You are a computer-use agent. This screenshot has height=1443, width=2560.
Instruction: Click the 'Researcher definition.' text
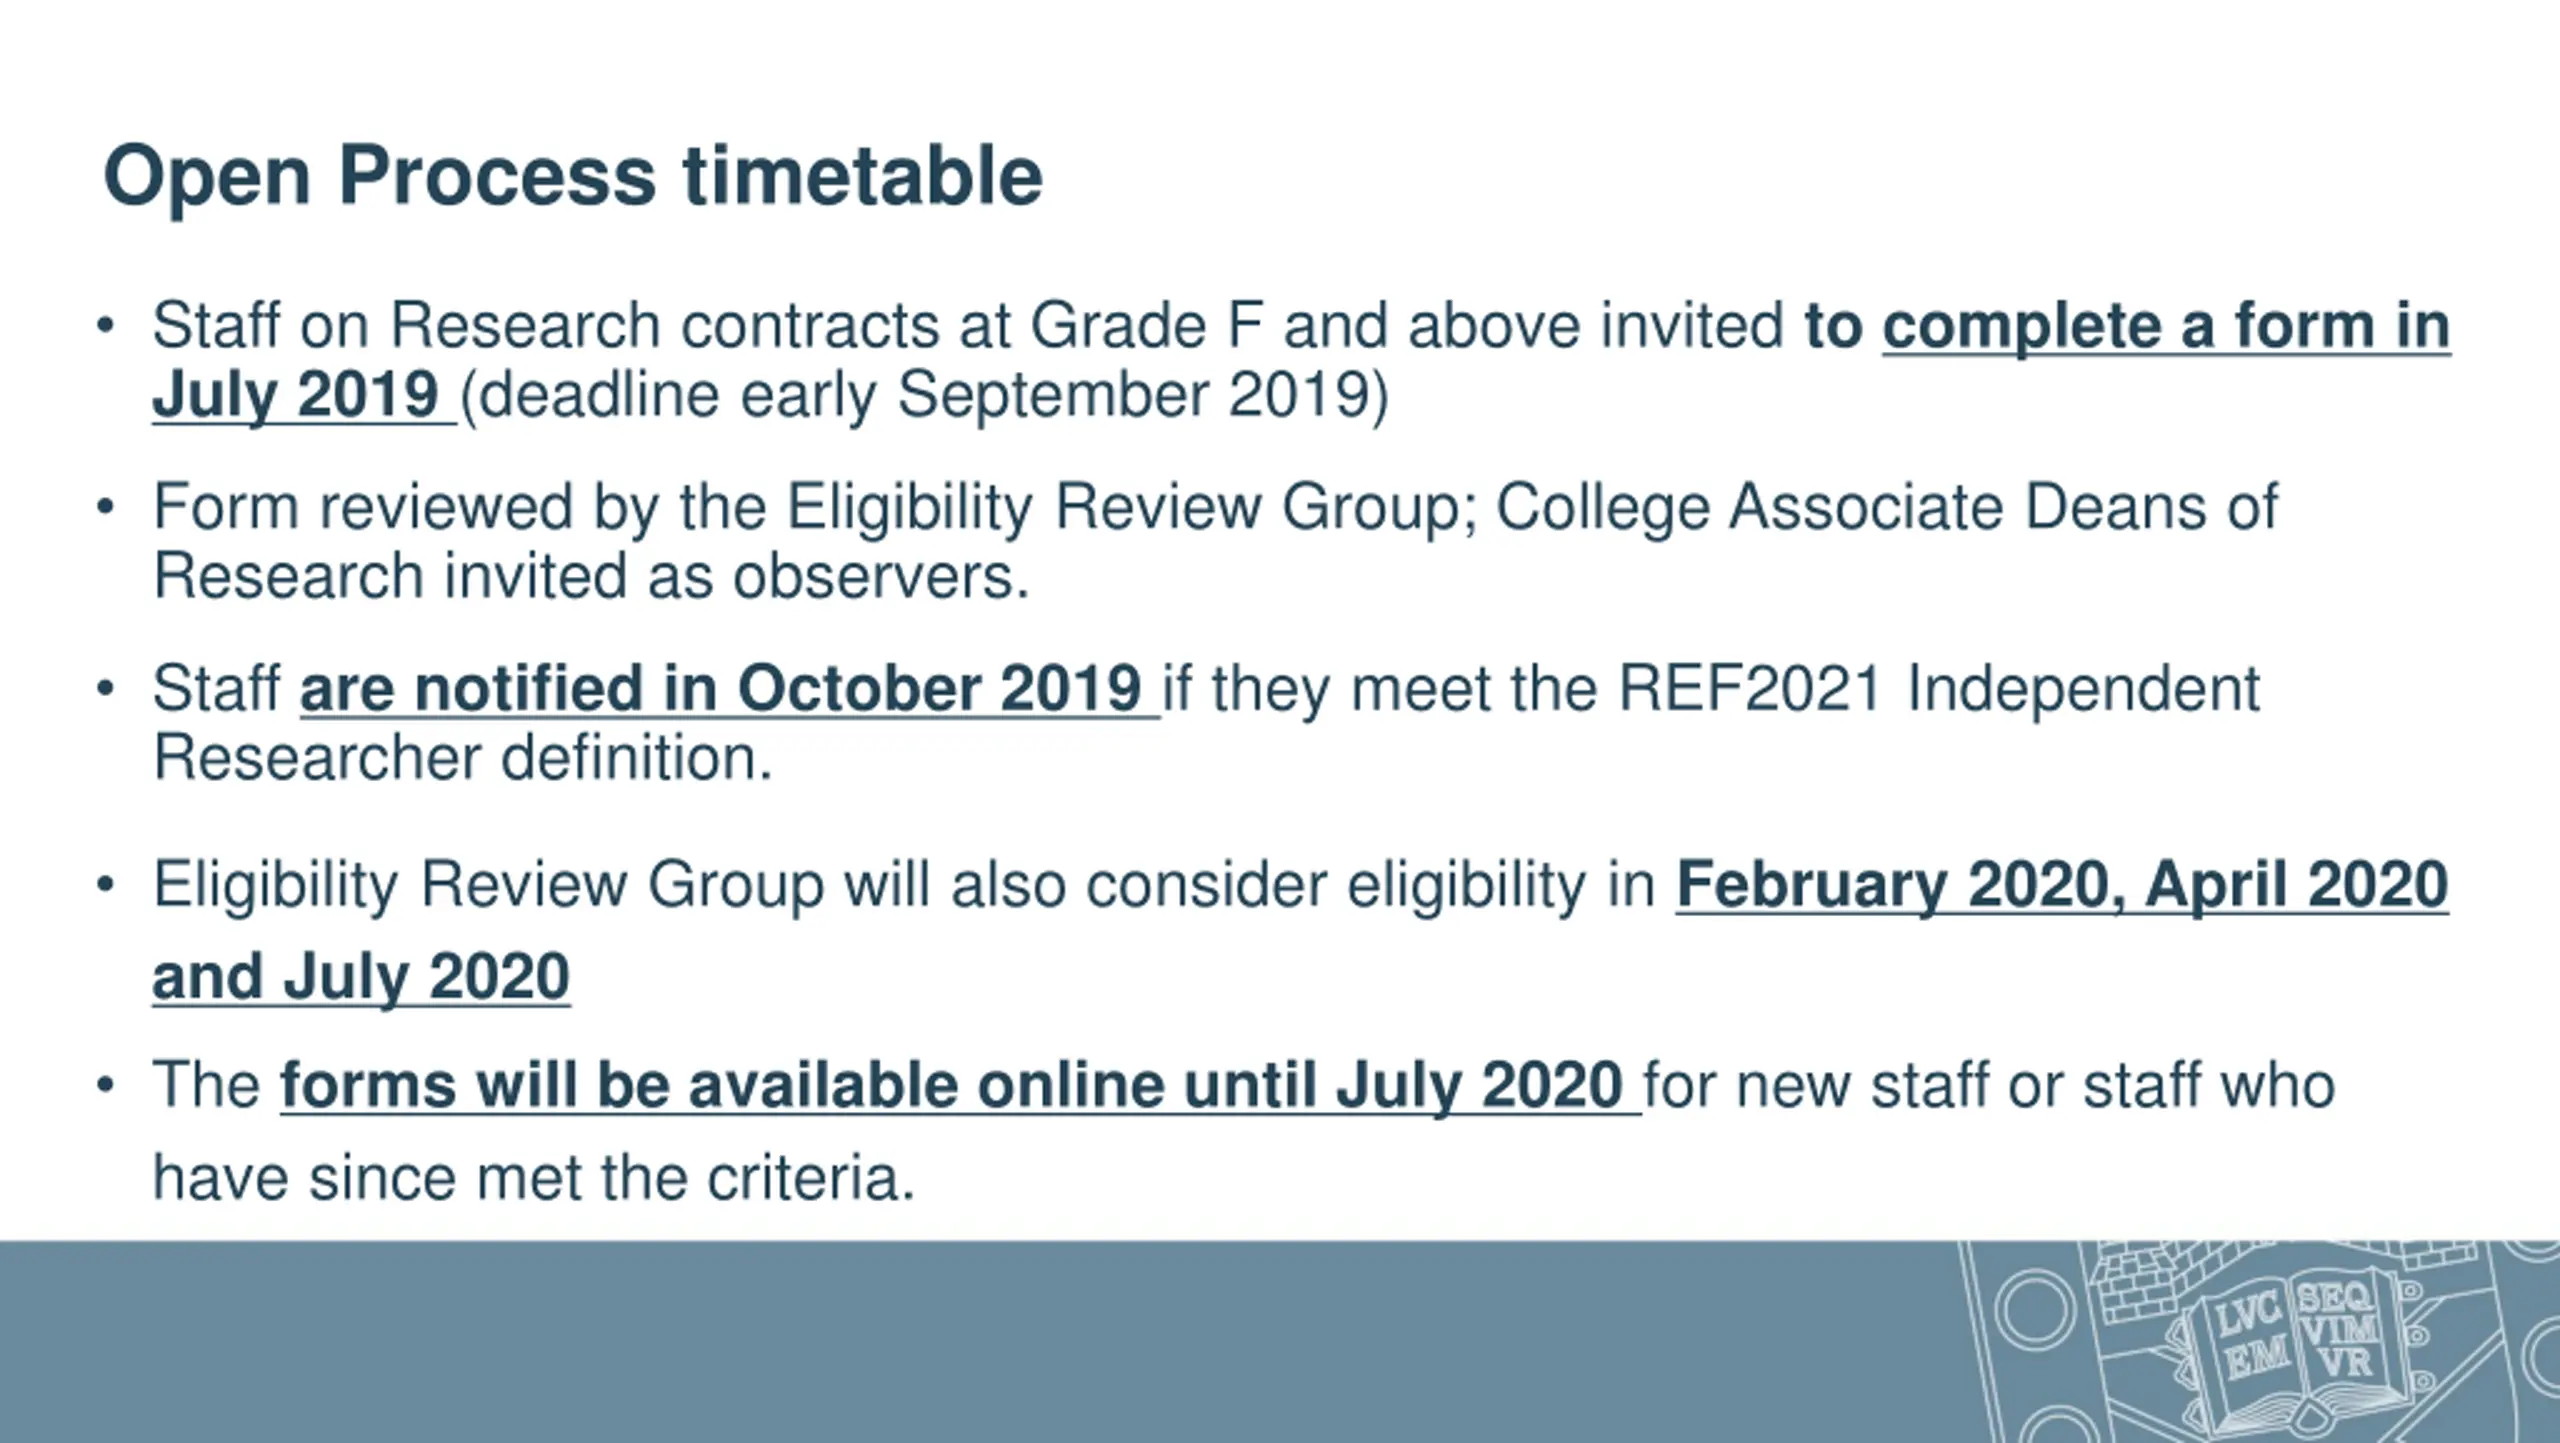point(463,758)
